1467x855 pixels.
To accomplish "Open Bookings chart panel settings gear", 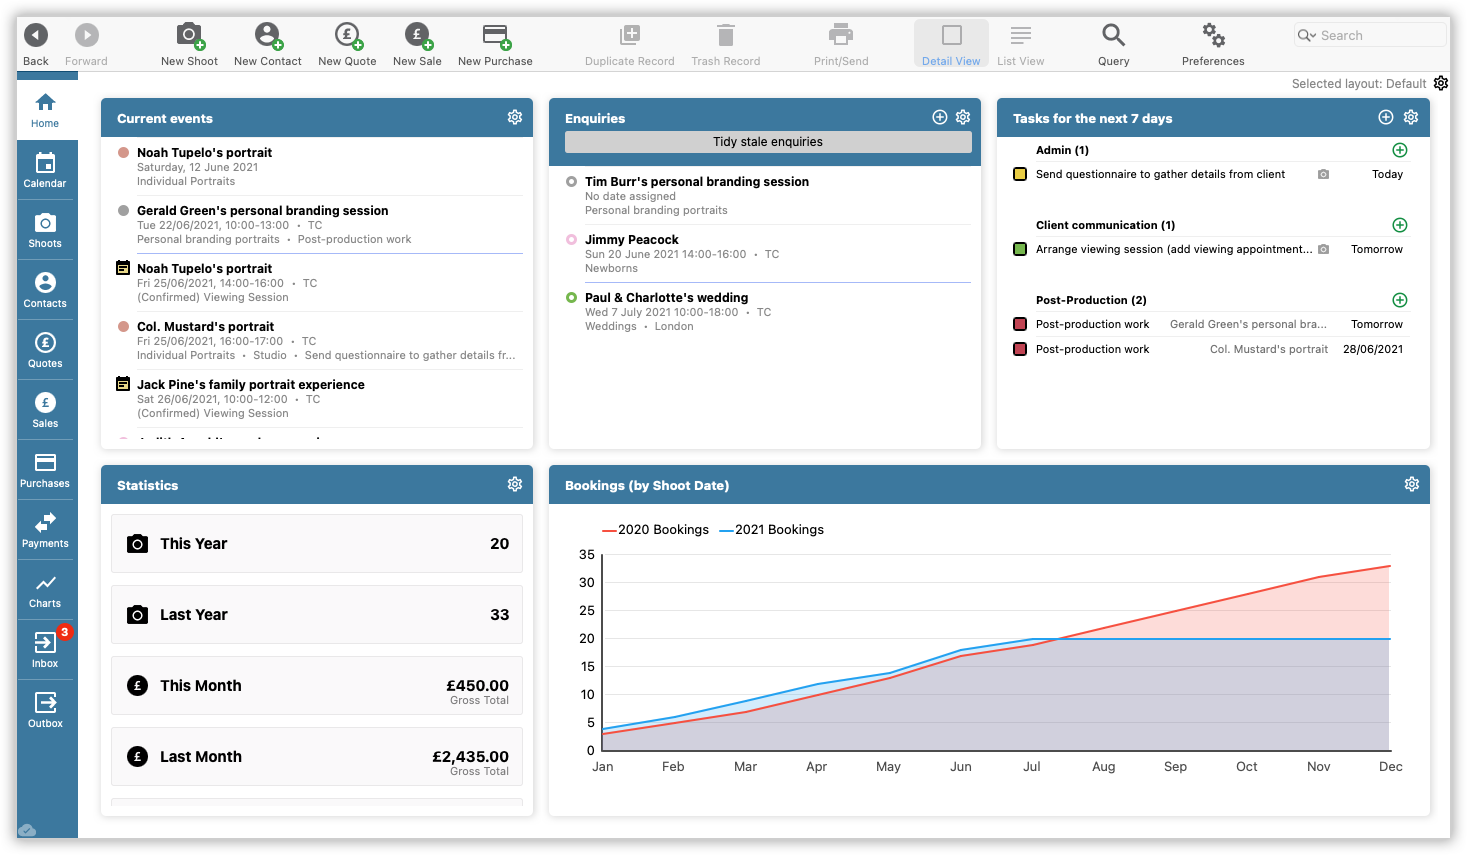I will [x=1411, y=485].
